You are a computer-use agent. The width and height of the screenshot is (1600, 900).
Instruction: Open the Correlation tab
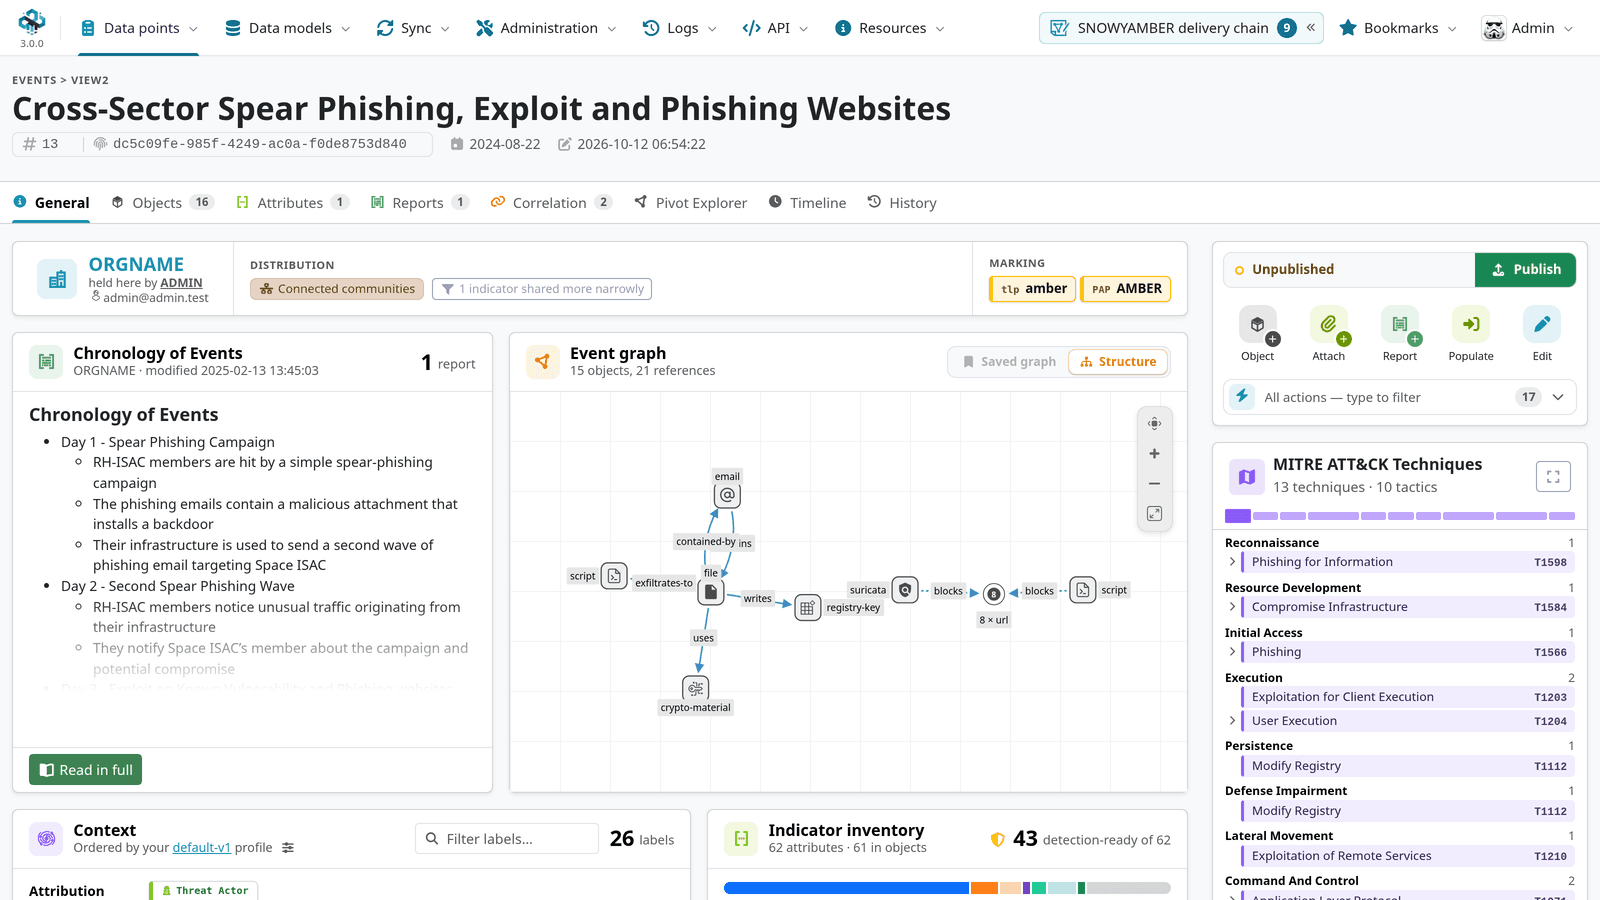(551, 203)
